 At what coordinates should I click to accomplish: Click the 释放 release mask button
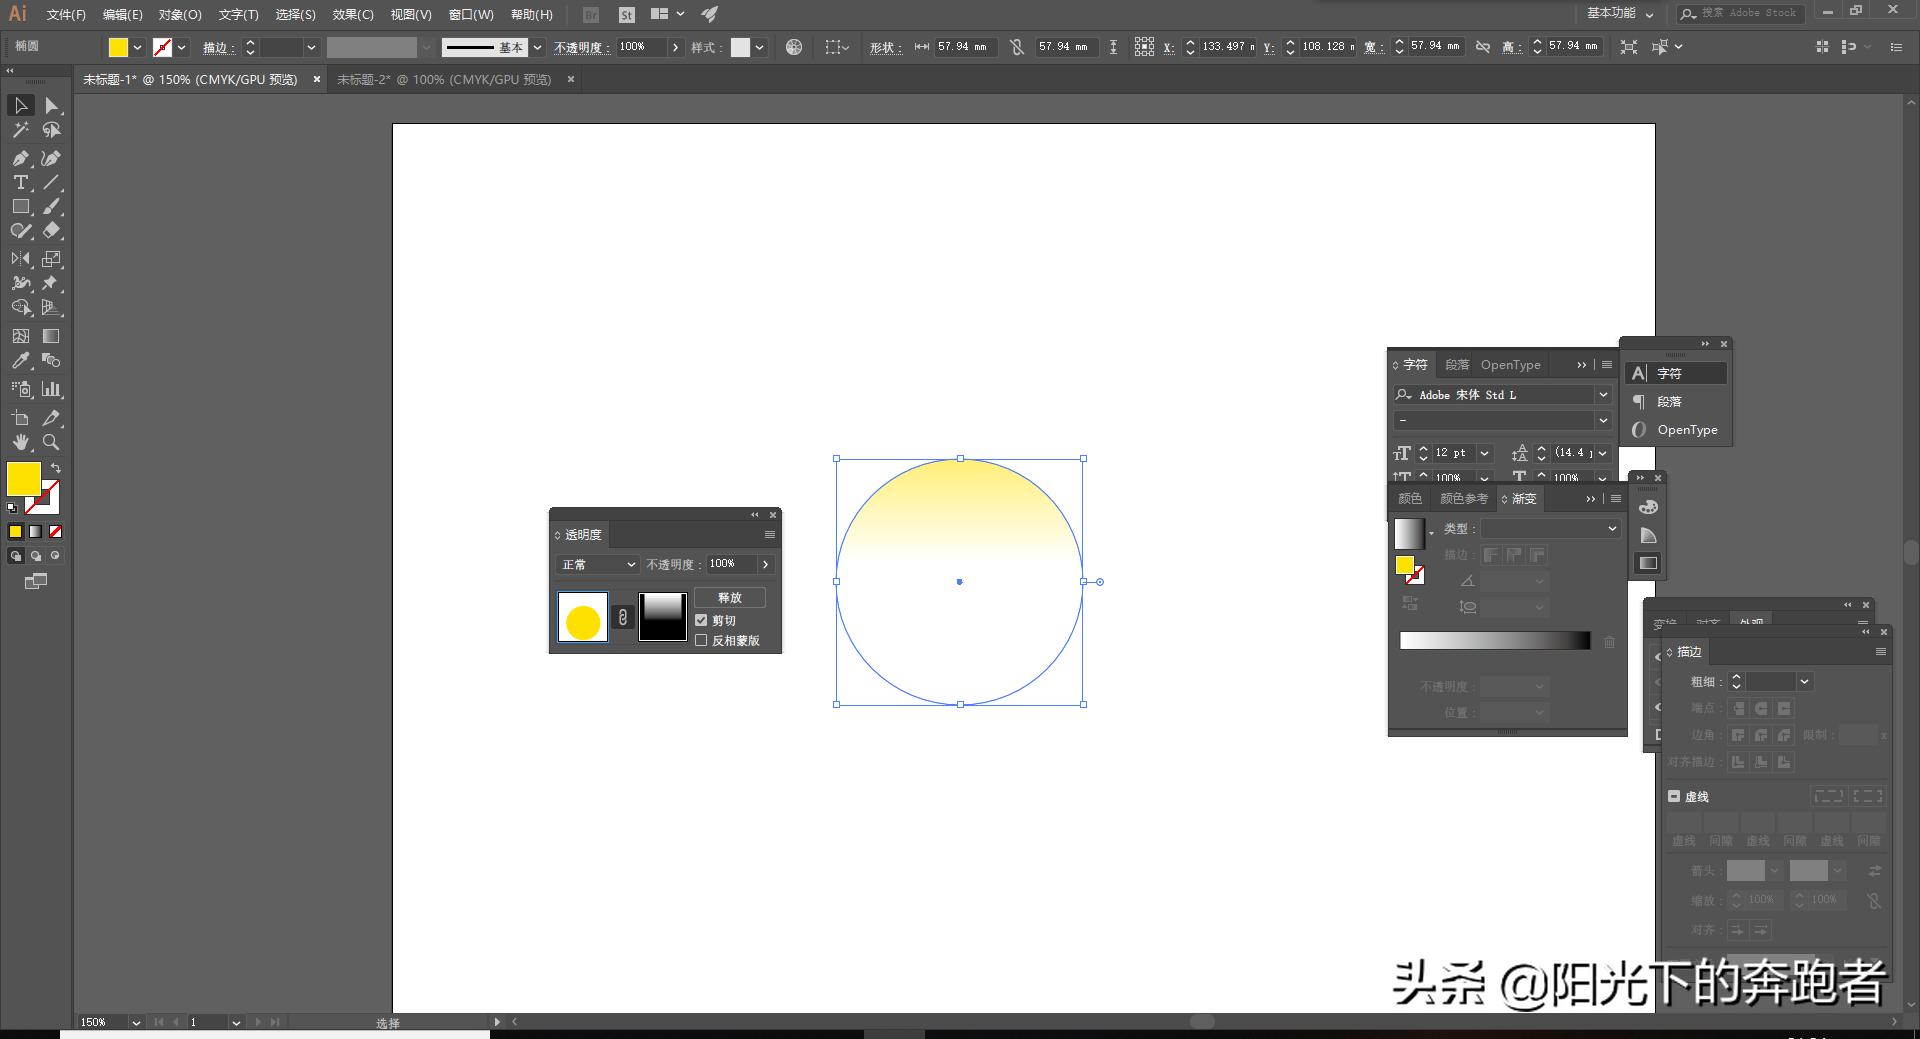click(730, 597)
